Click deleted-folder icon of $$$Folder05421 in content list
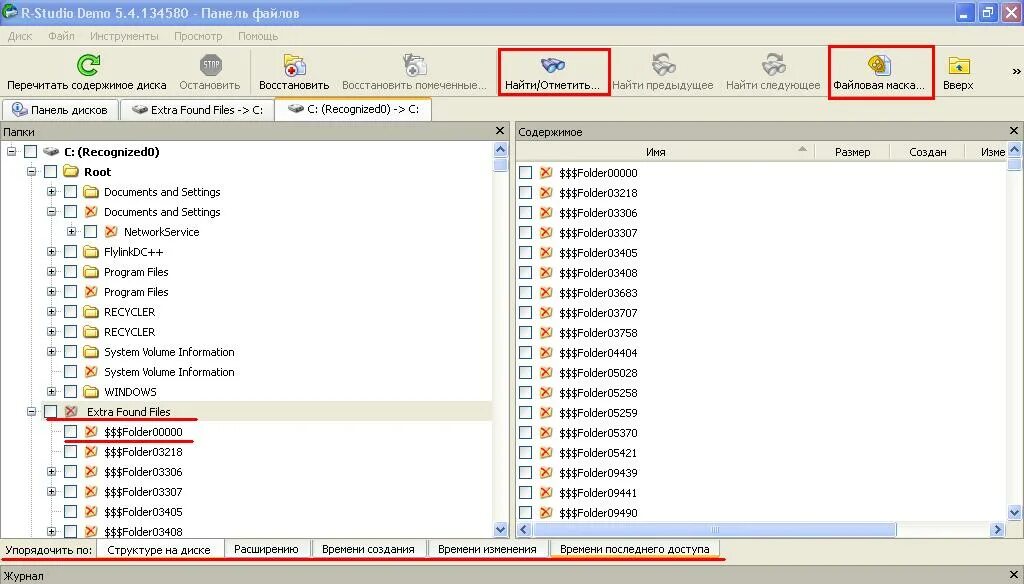1024x584 pixels. [x=546, y=453]
